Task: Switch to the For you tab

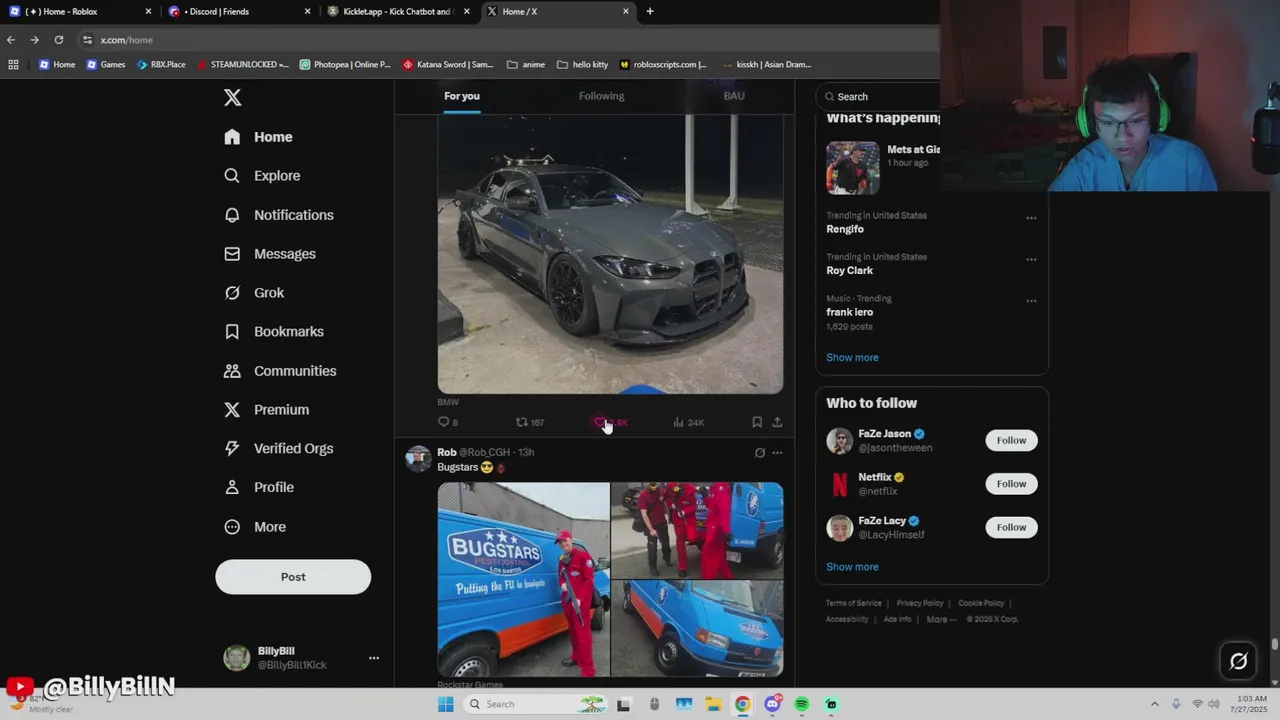Action: (462, 96)
